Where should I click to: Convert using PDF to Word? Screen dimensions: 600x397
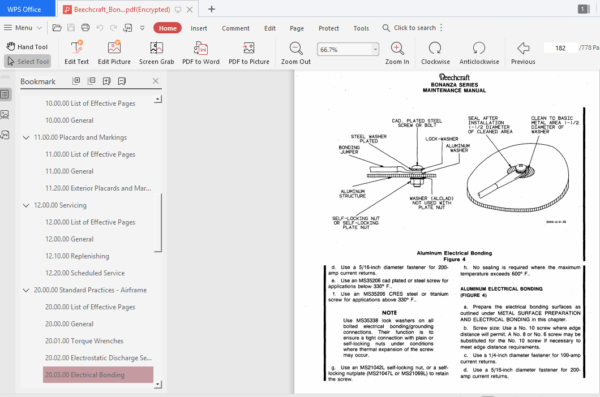point(201,53)
